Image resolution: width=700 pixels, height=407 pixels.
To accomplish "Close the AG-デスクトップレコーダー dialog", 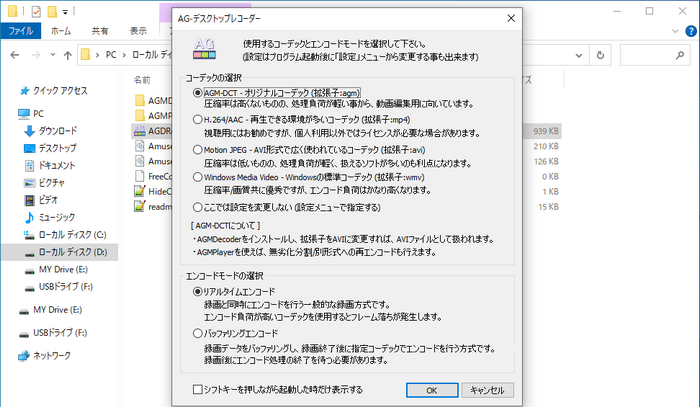I will 511,18.
